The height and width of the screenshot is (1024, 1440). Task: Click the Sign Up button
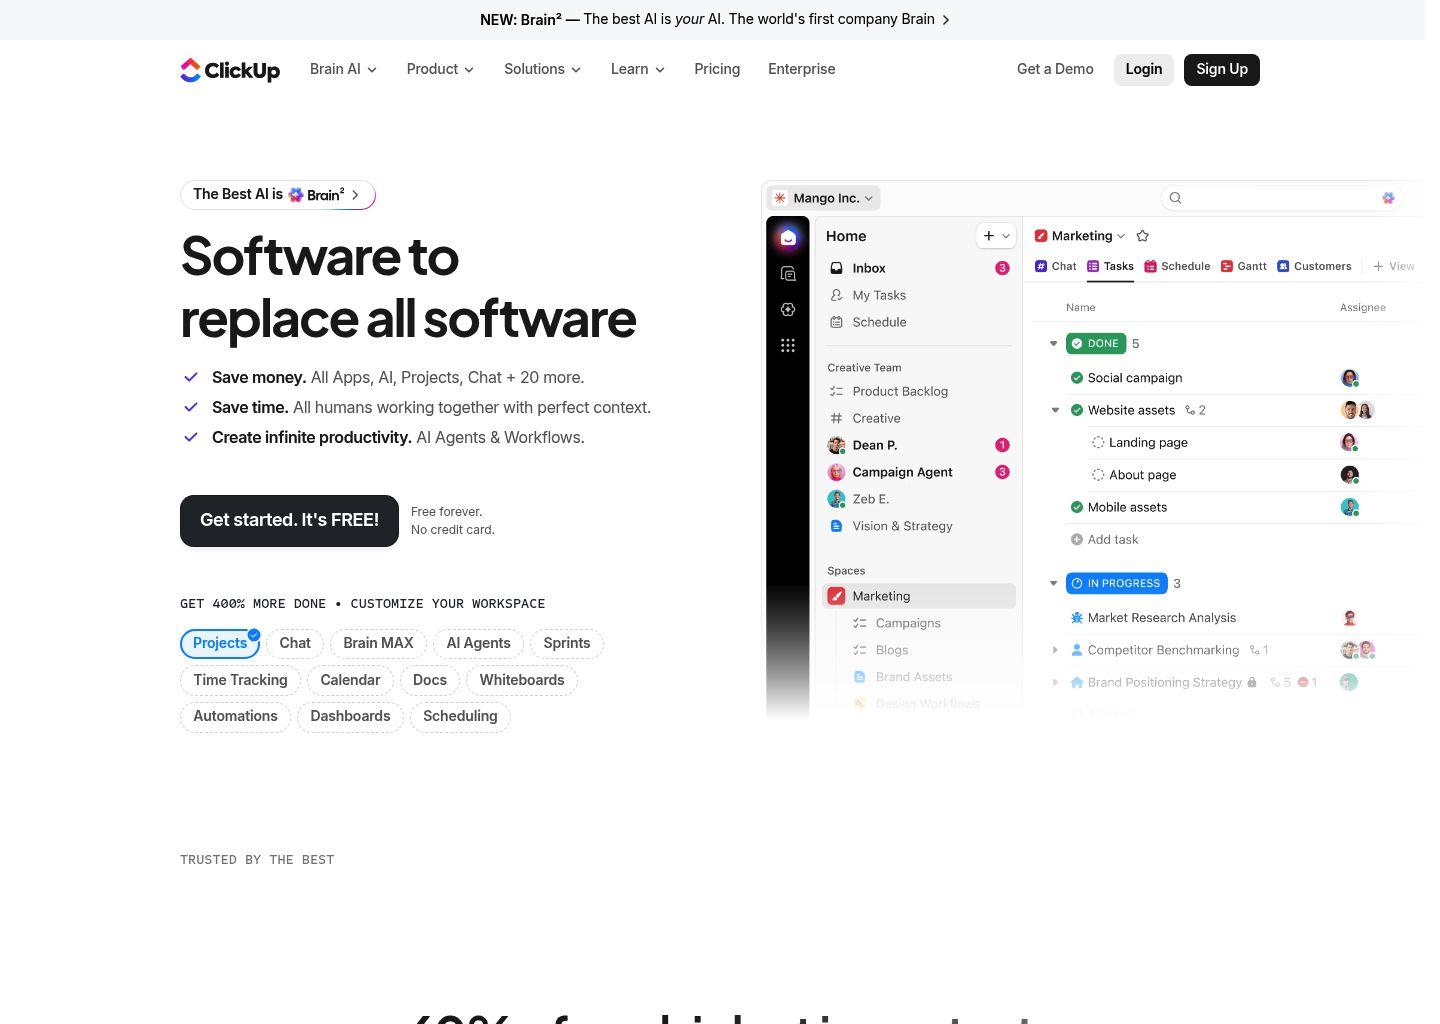click(x=1222, y=70)
